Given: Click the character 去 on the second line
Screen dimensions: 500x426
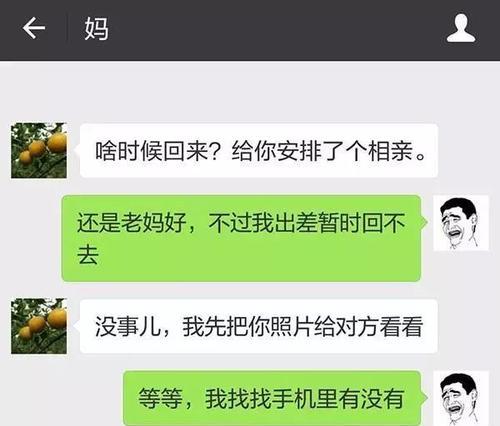Looking at the screenshot, I should tap(88, 255).
